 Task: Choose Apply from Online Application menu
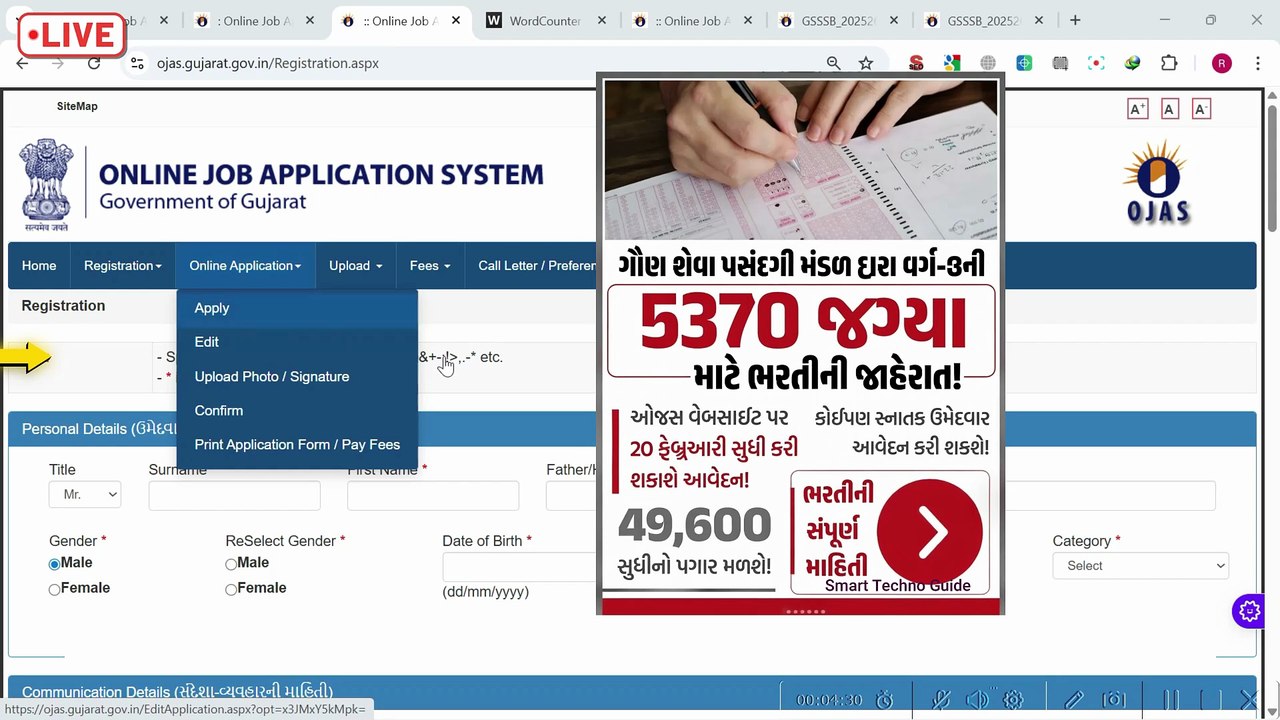coord(297,308)
